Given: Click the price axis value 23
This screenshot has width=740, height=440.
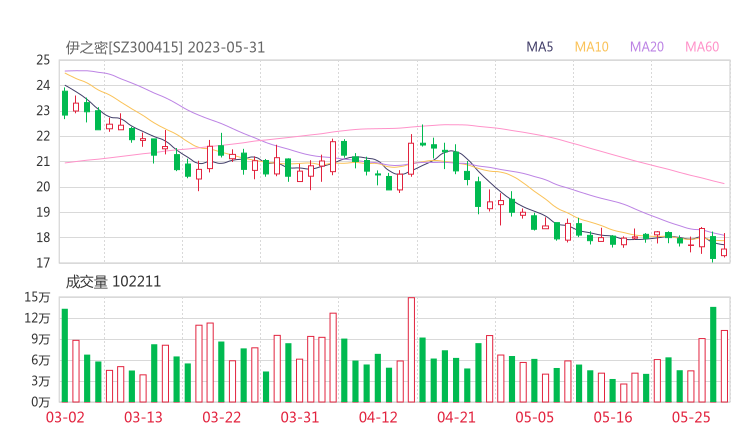Looking at the screenshot, I should (x=43, y=110).
